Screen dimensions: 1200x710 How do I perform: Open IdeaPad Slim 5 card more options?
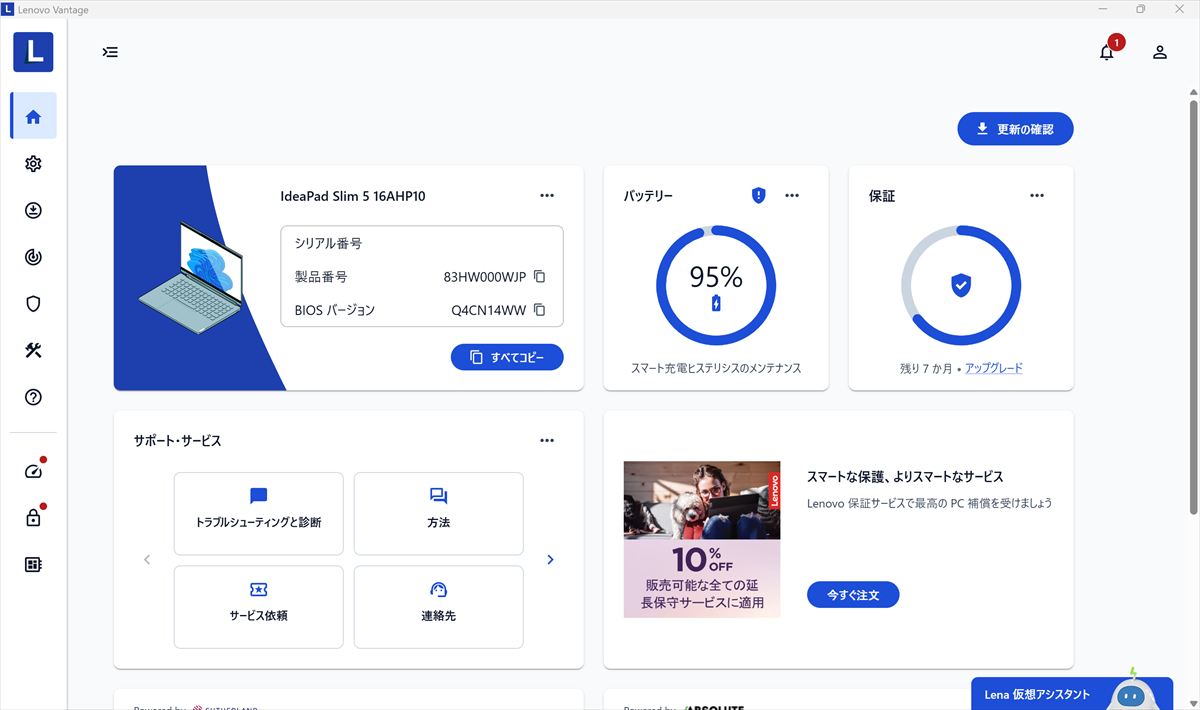pos(547,195)
